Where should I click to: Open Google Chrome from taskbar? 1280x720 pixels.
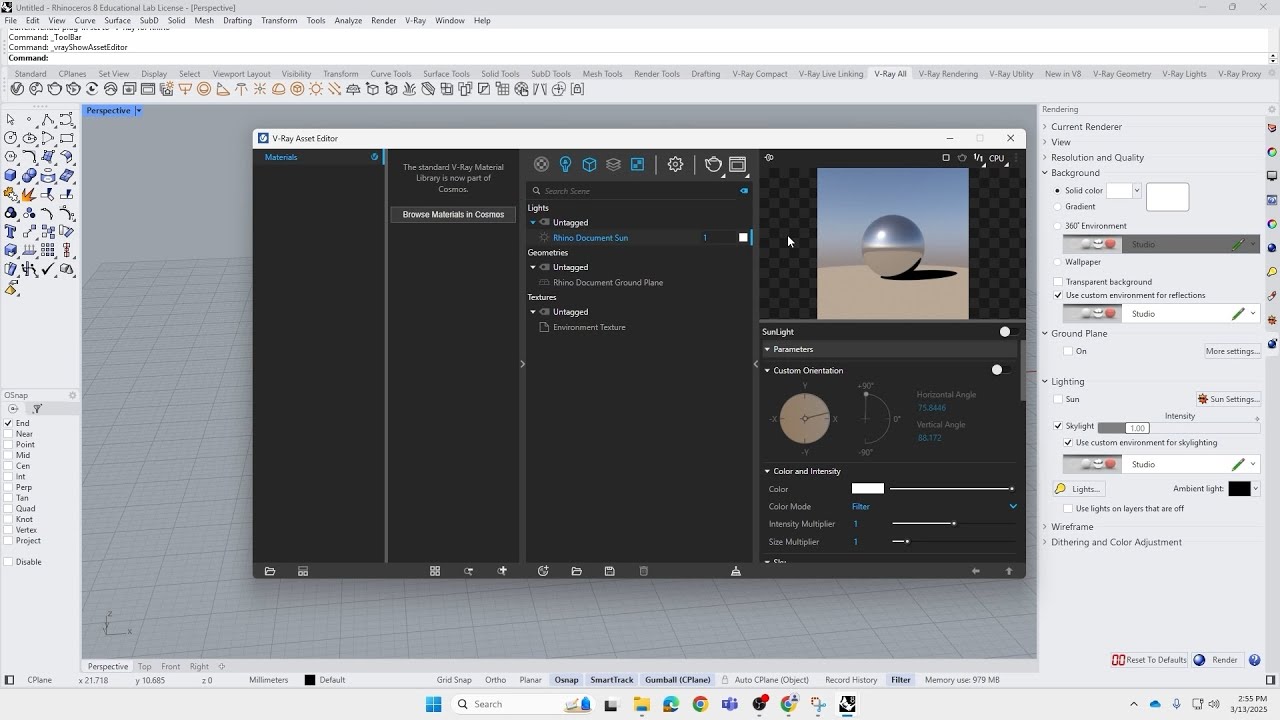tap(700, 704)
